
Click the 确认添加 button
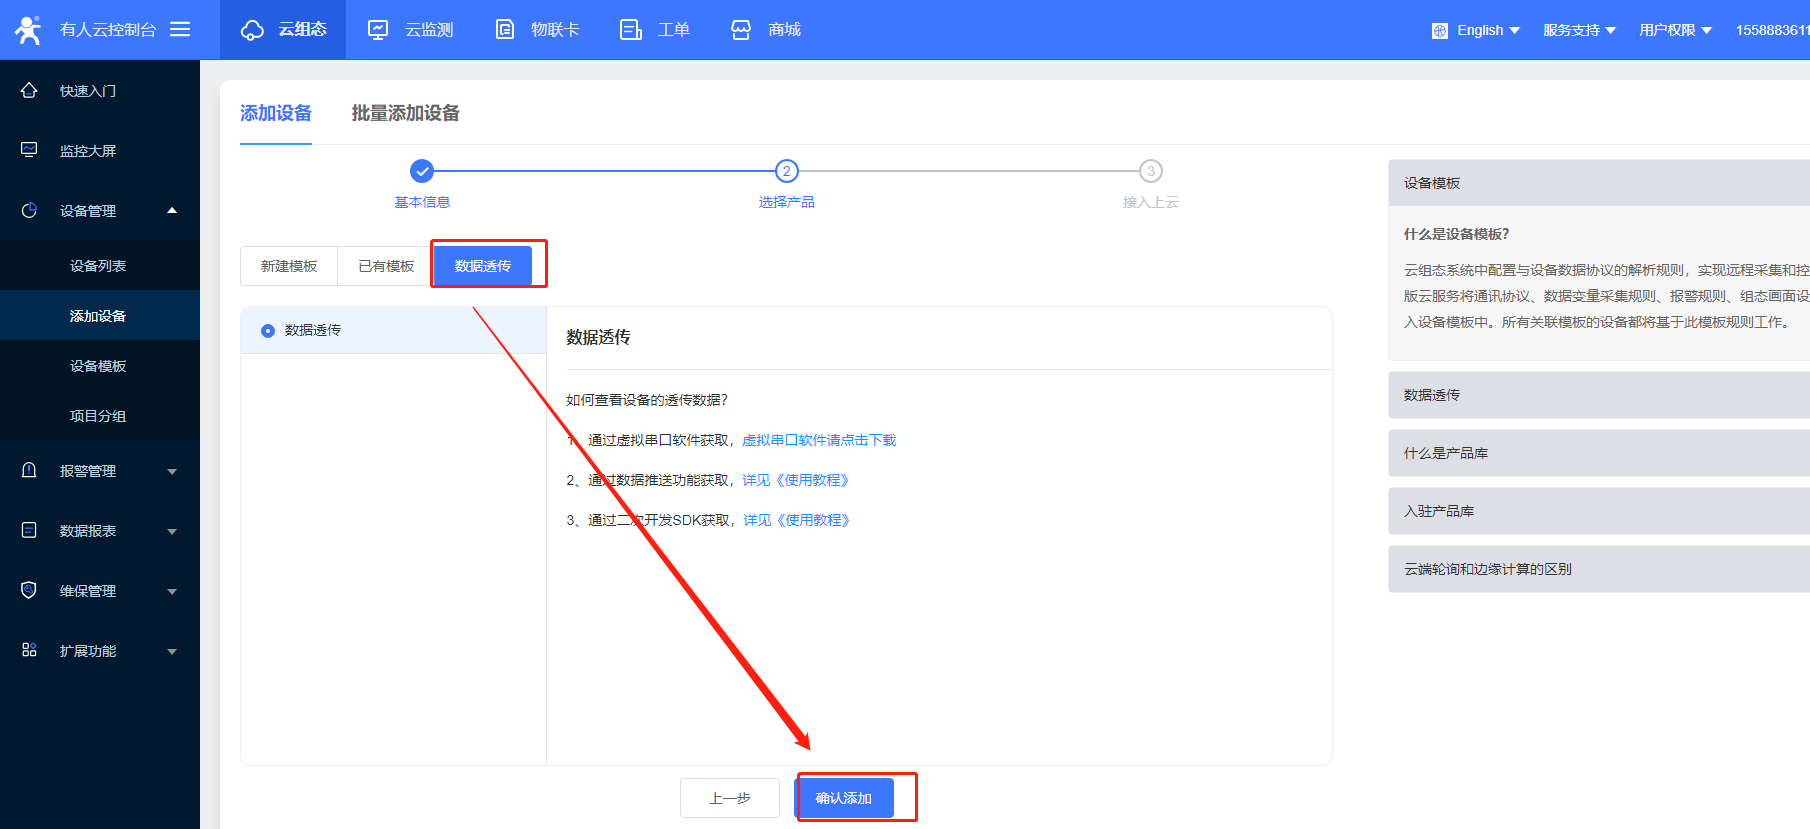[x=844, y=798]
